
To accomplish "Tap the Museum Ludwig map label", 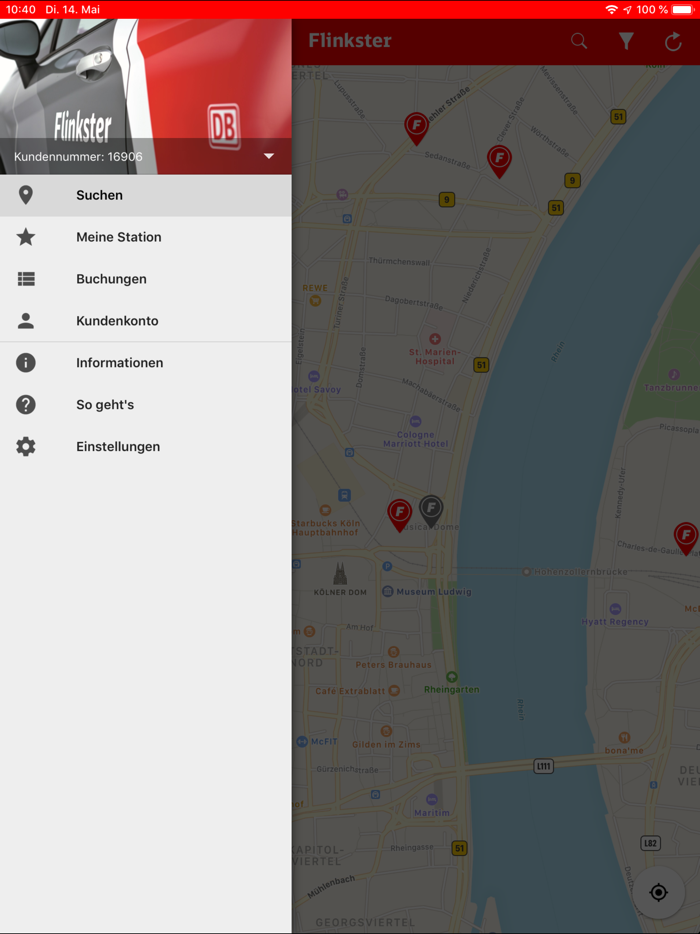I will 434,591.
